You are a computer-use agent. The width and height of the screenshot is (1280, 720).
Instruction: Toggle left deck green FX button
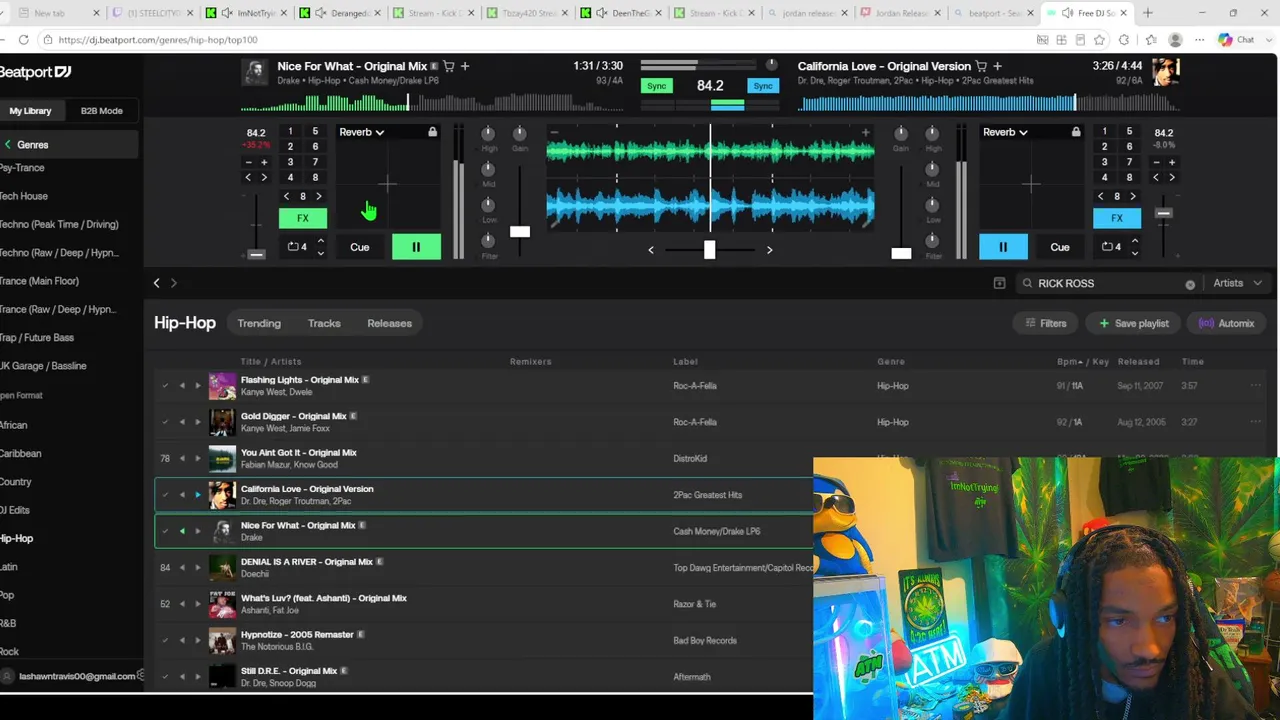tap(303, 218)
